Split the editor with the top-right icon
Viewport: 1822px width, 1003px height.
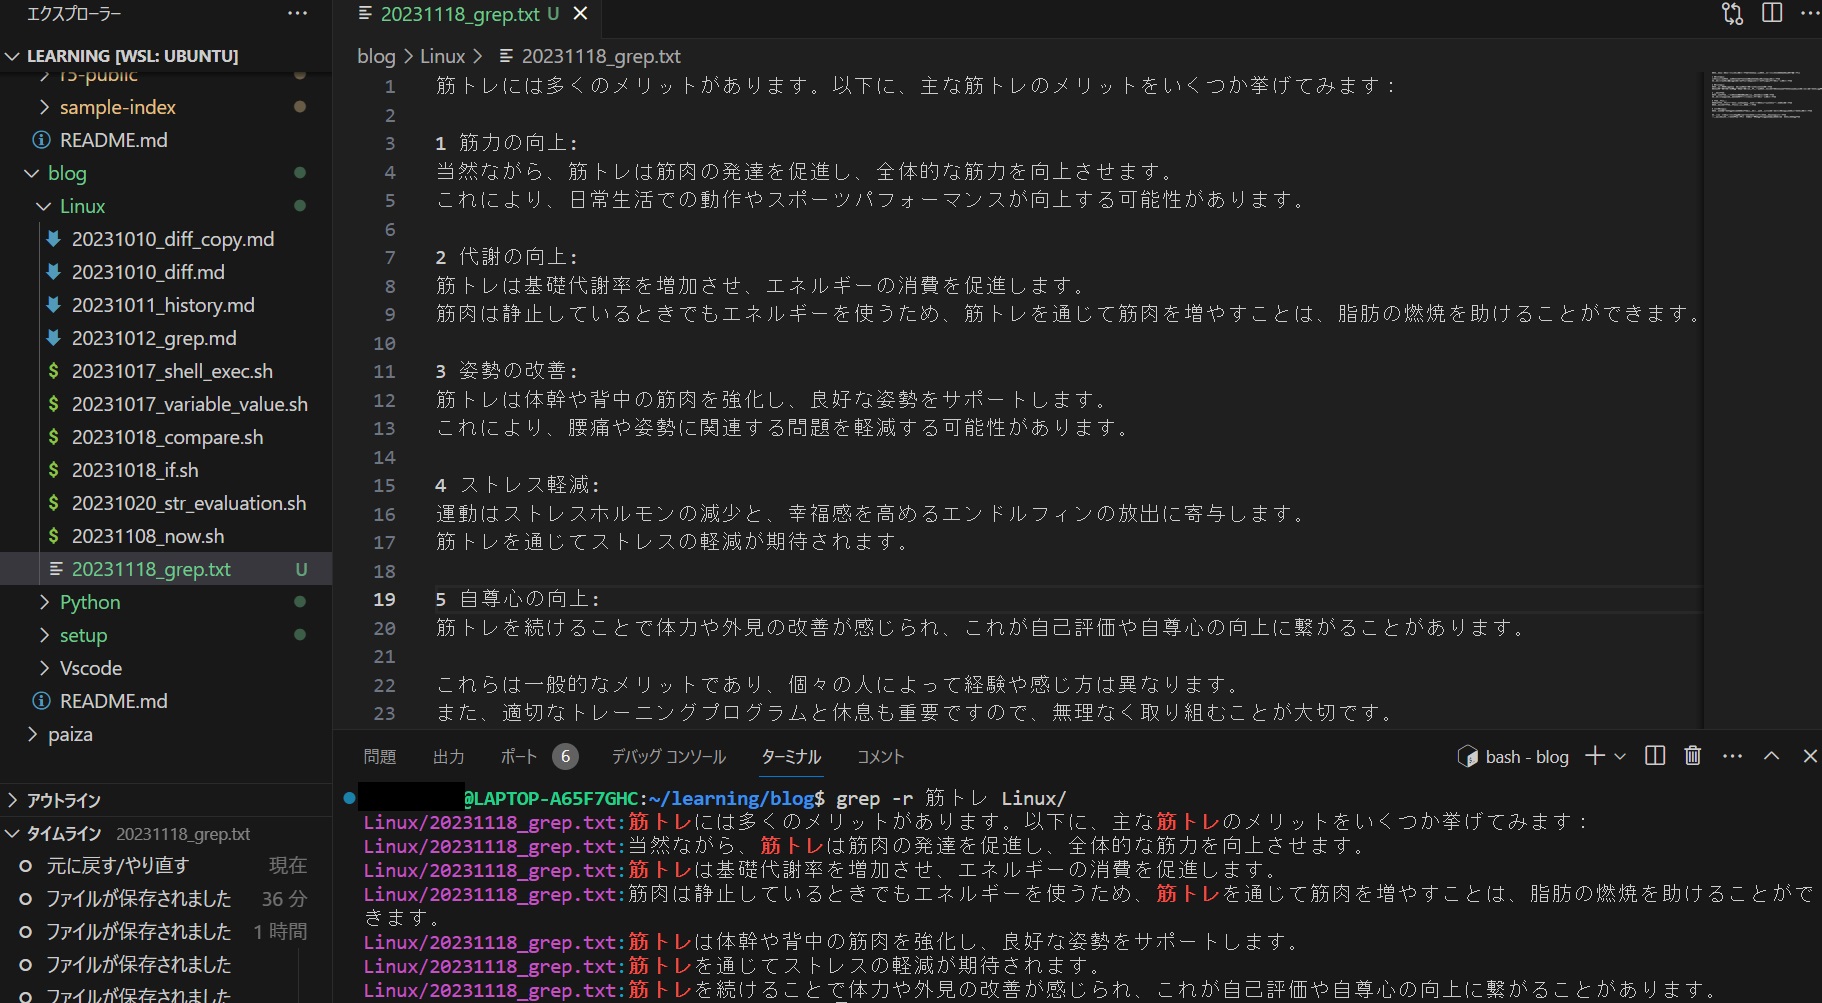coord(1770,13)
